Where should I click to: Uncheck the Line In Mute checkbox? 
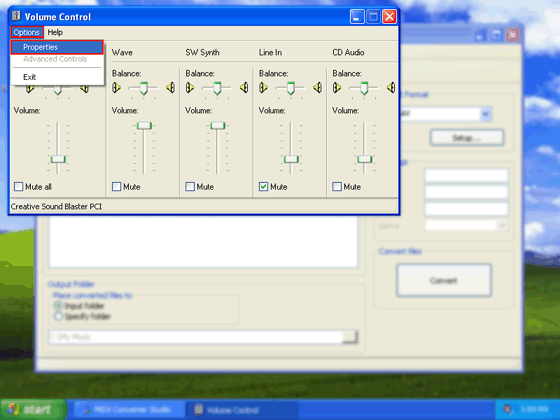tap(264, 186)
